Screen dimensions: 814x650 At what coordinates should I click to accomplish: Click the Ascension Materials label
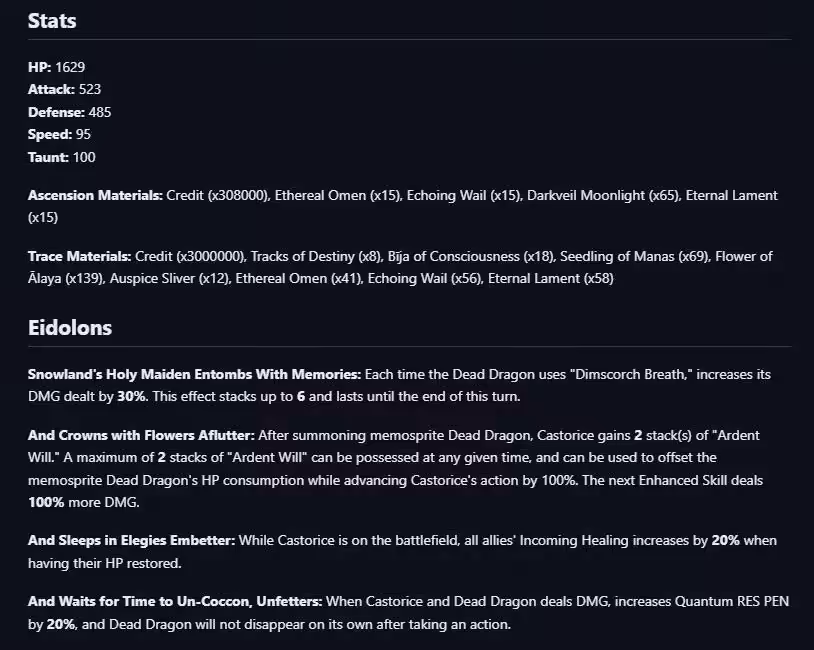pyautogui.click(x=96, y=195)
